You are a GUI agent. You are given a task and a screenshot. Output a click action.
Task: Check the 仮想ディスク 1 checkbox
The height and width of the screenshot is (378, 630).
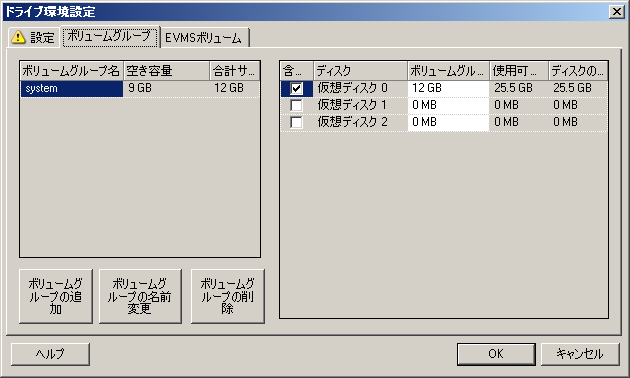click(x=296, y=105)
